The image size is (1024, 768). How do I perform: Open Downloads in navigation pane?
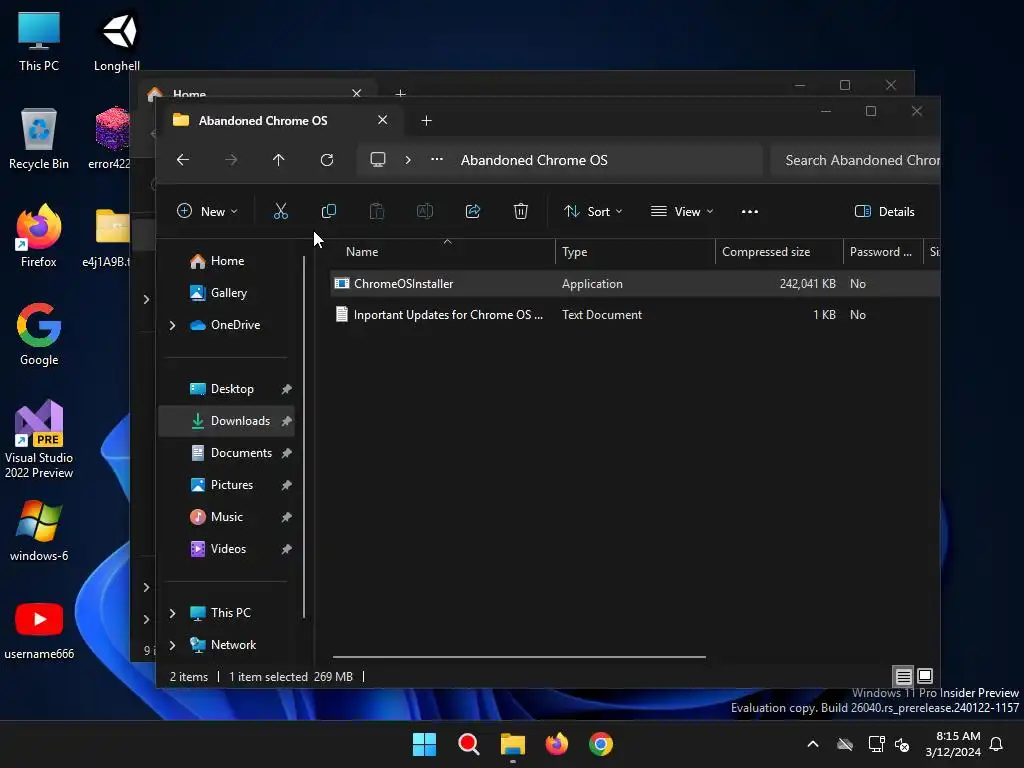tap(227, 421)
